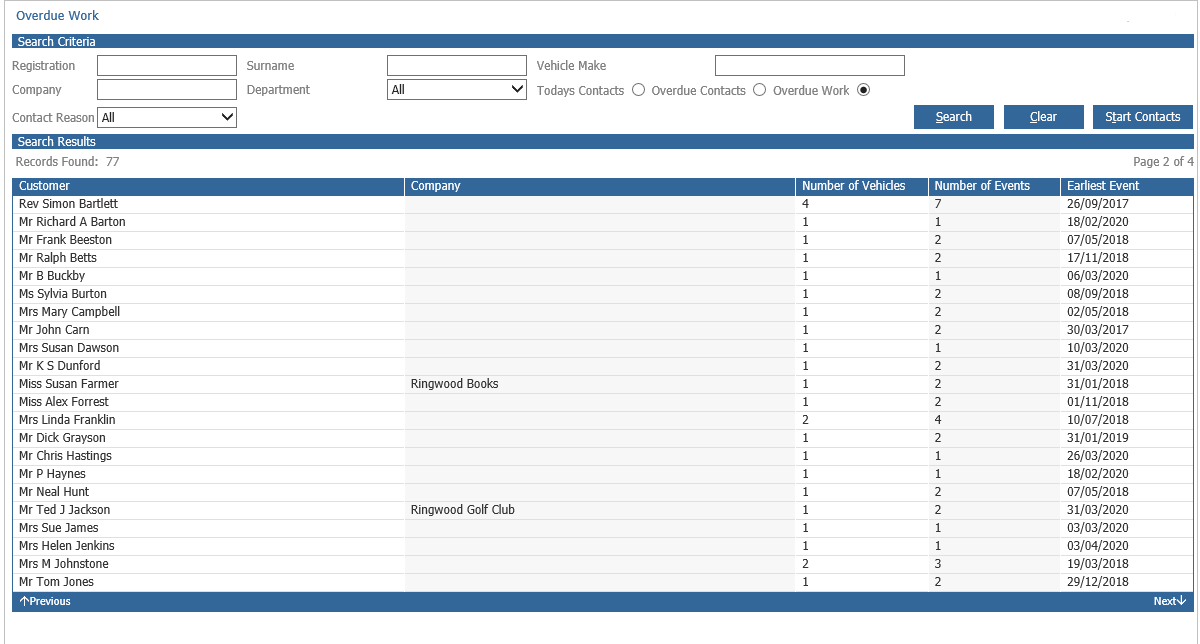Focus the Registration input field
The image size is (1200, 644).
coord(167,66)
